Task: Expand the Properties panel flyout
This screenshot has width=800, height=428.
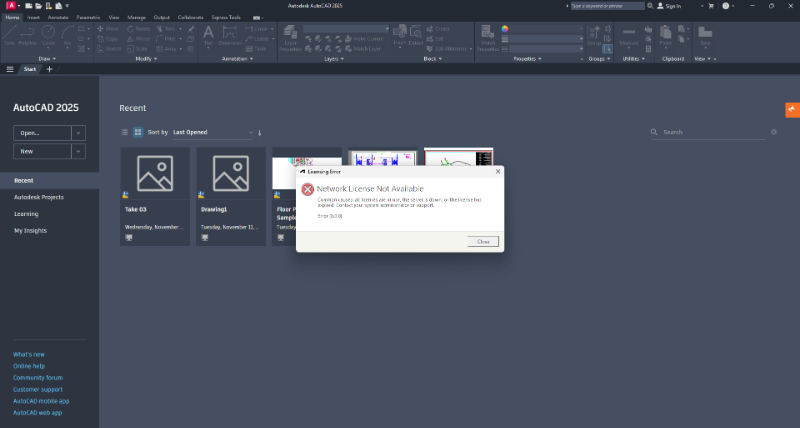Action: coord(528,59)
